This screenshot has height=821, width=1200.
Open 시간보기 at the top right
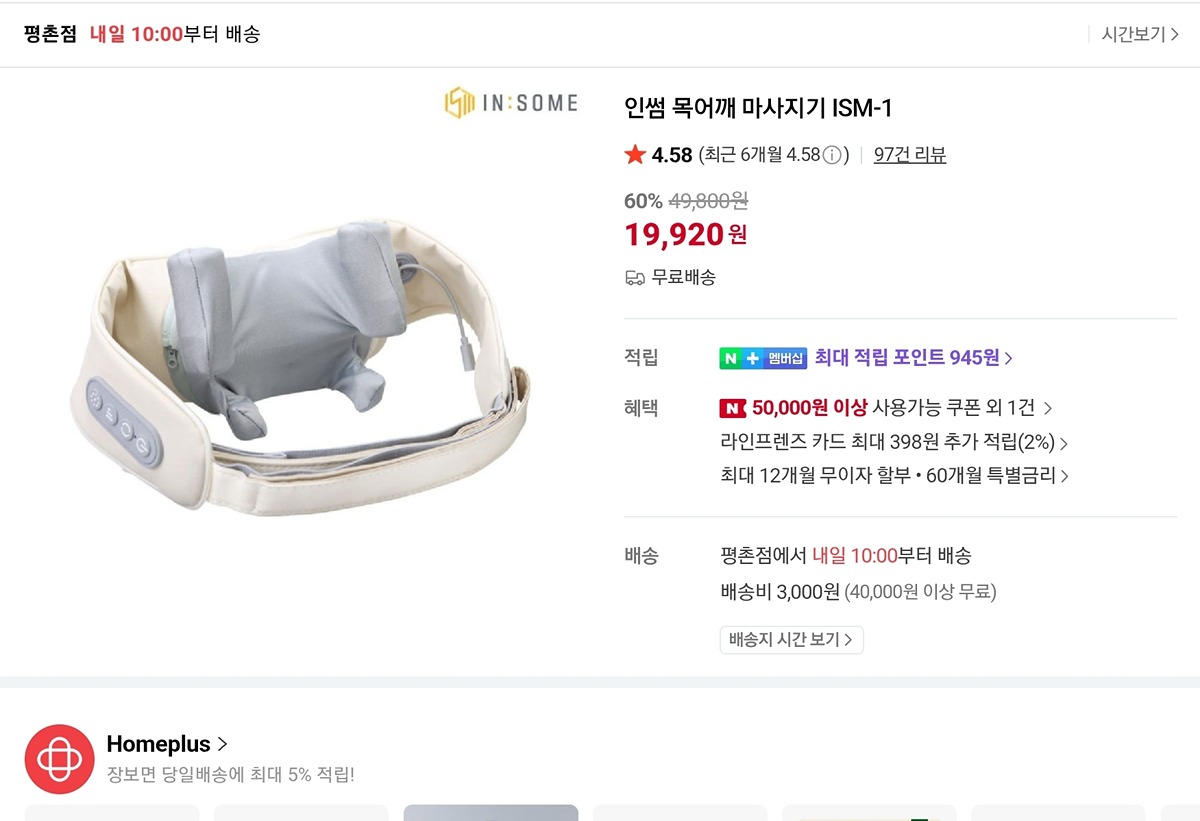point(1139,34)
